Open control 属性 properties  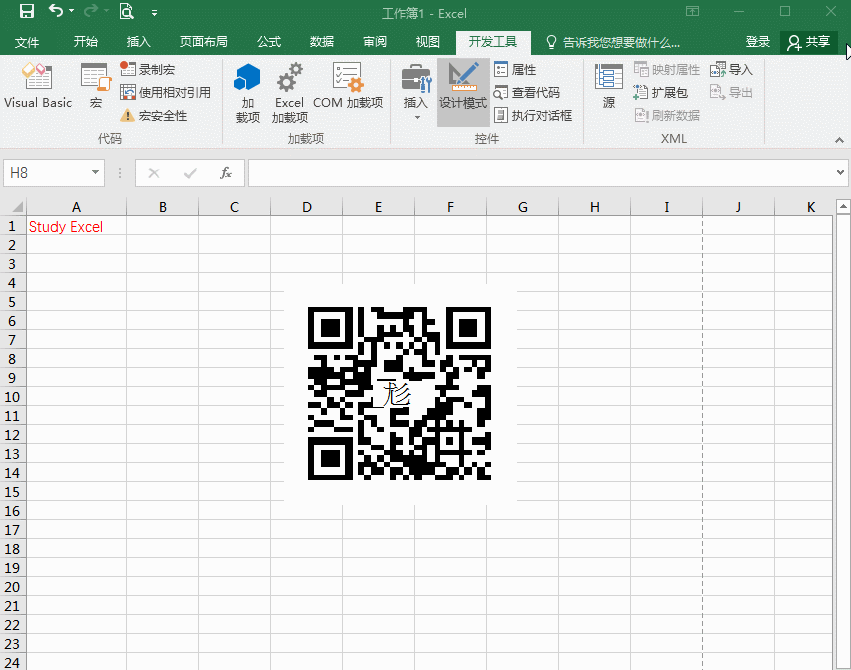tap(515, 69)
